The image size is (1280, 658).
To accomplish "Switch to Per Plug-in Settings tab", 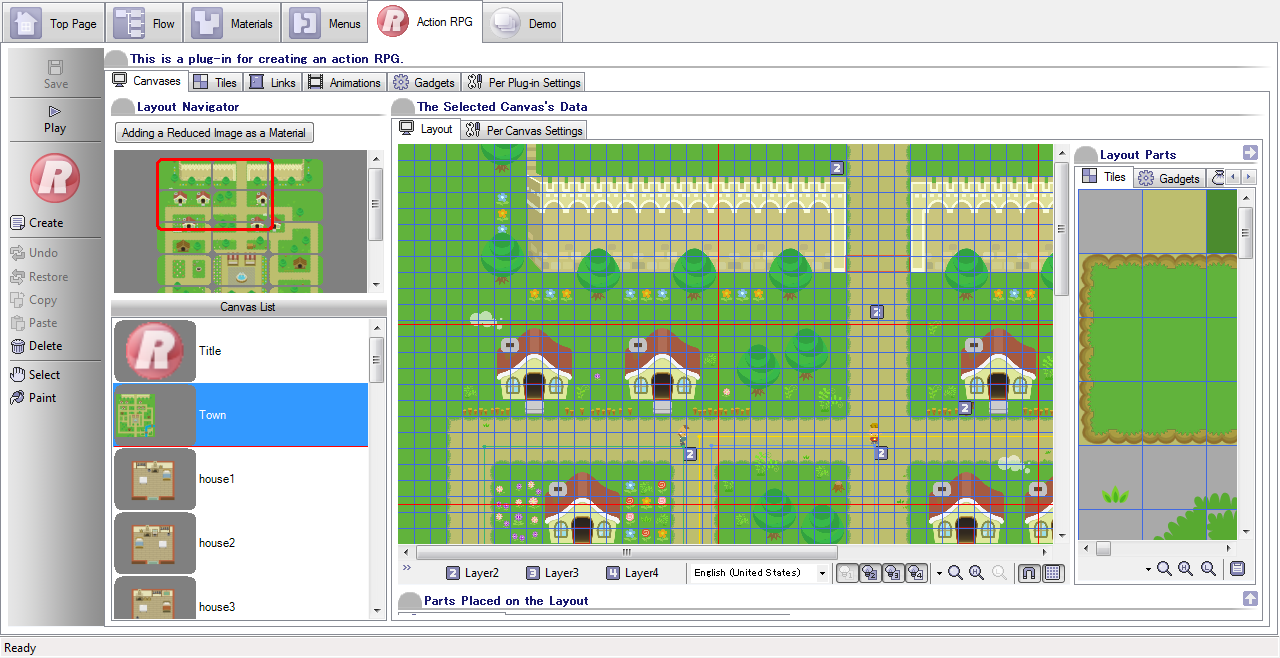I will tap(522, 82).
